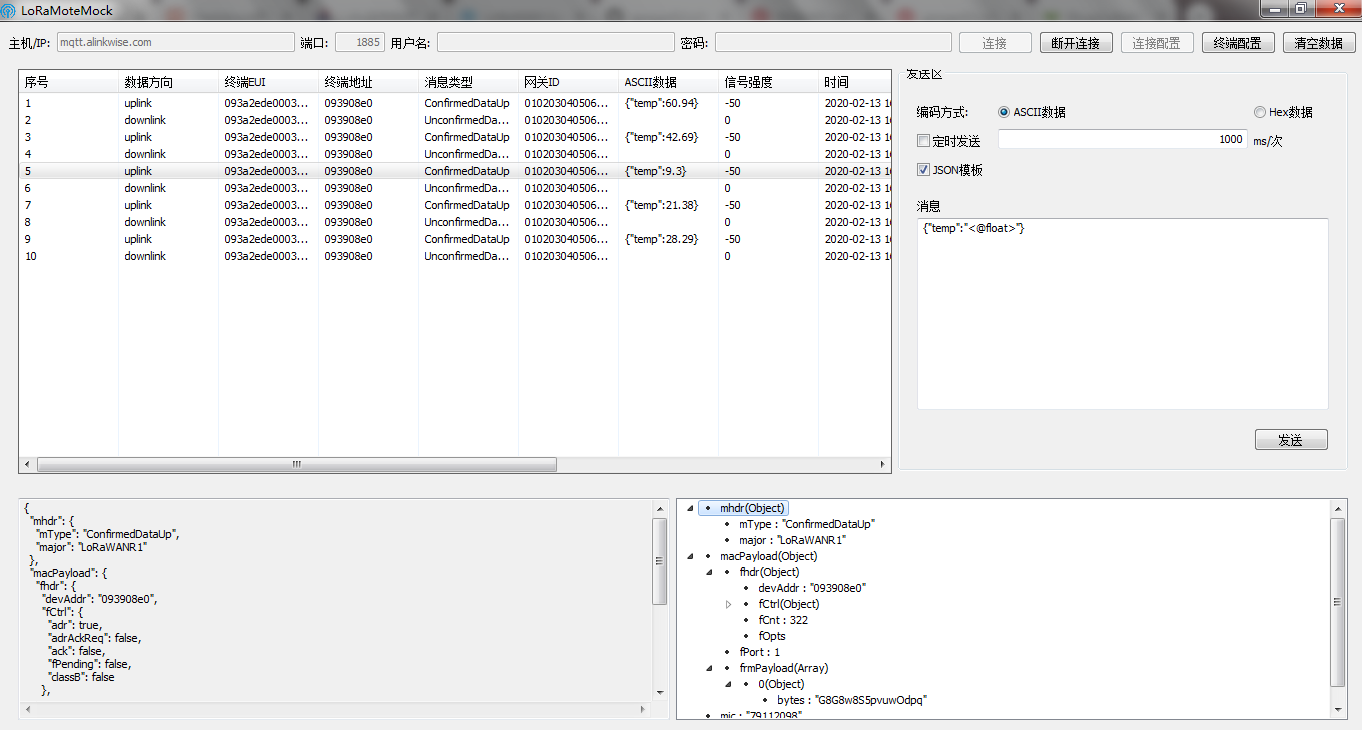Click the "devAddr": "093908e0" line in JSON text
The width and height of the screenshot is (1362, 730).
point(100,599)
